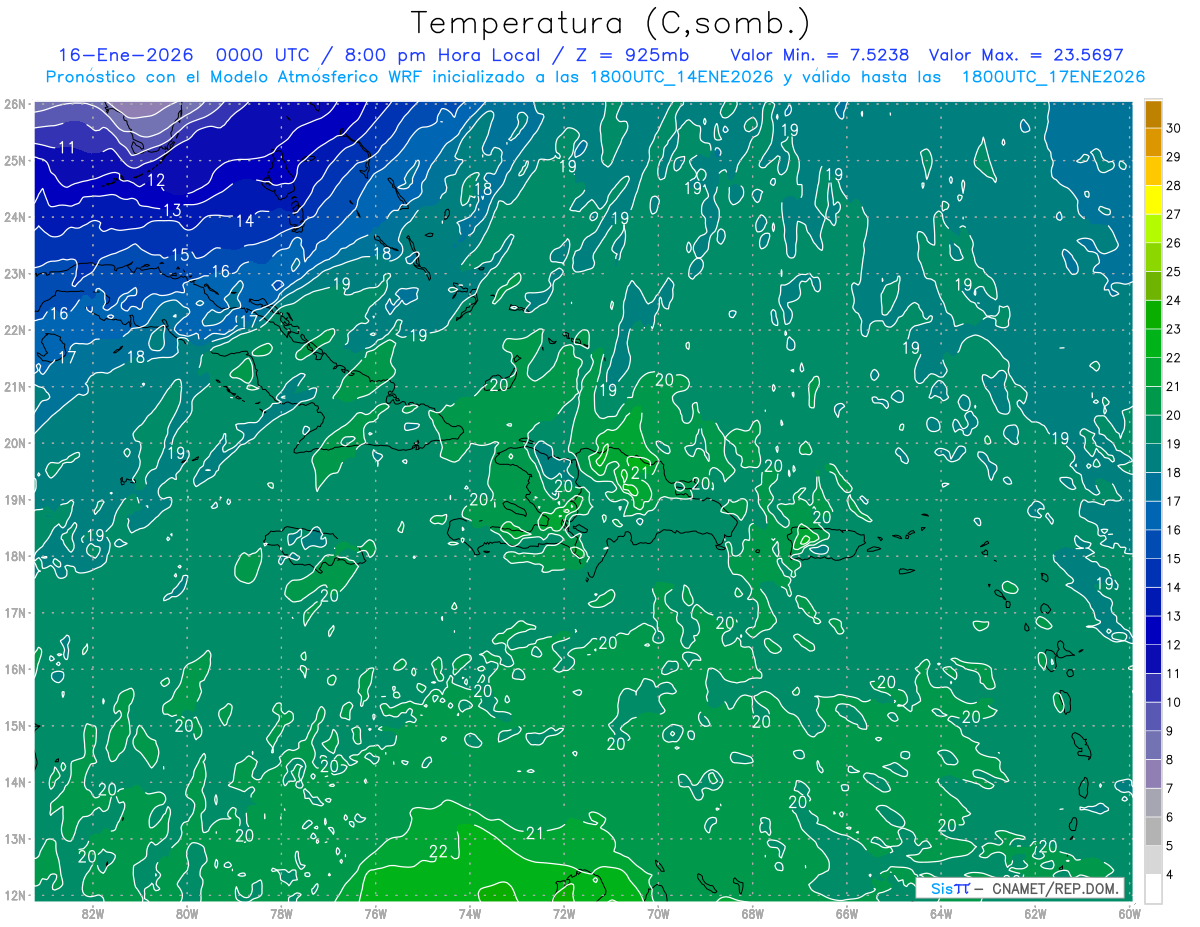
Task: Pick the teal legend swatch between 18 and 19
Action: 1153,458
